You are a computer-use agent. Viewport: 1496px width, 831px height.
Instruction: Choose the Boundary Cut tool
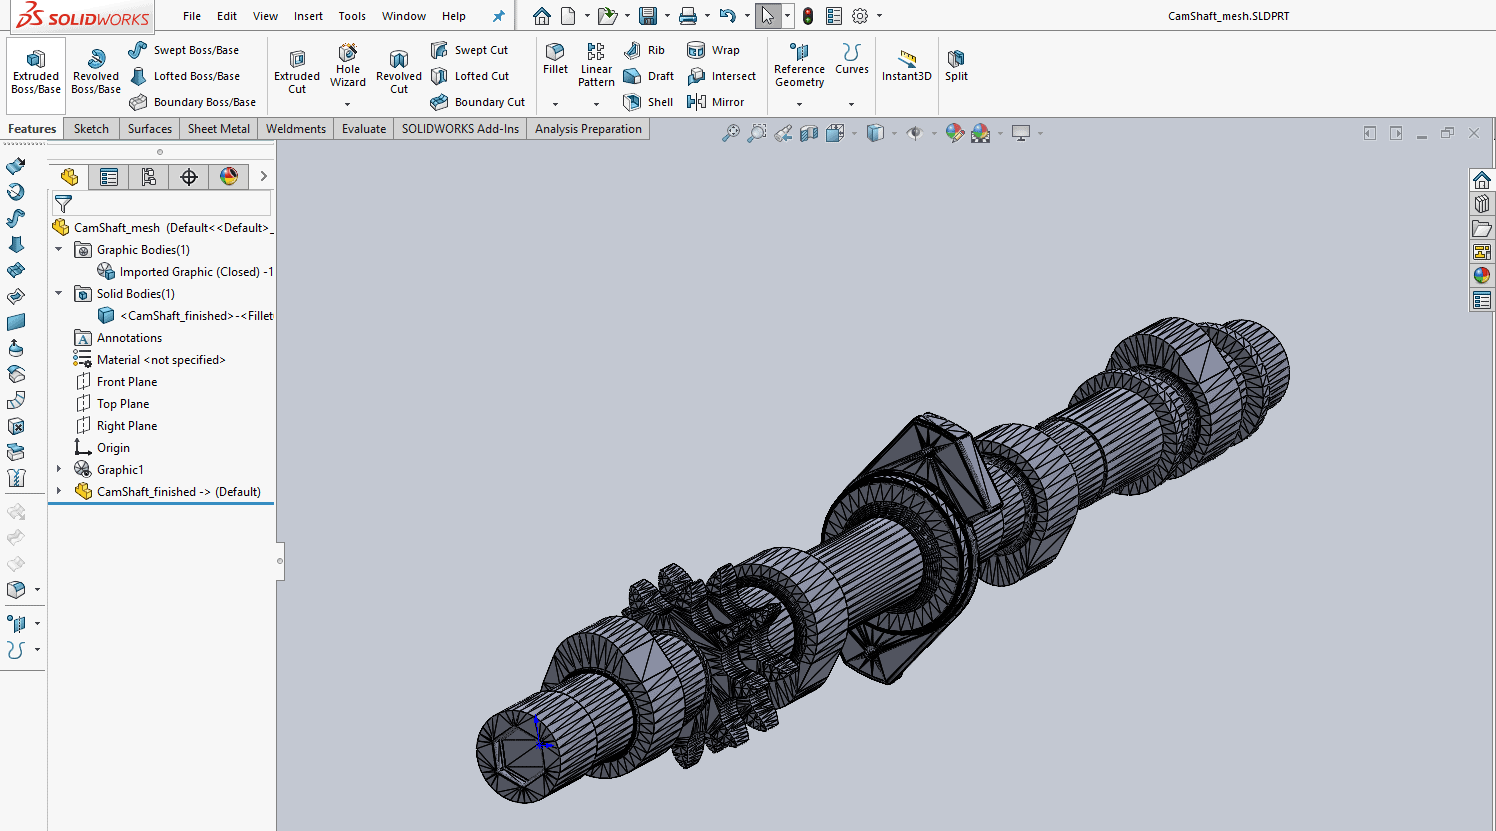[x=477, y=102]
